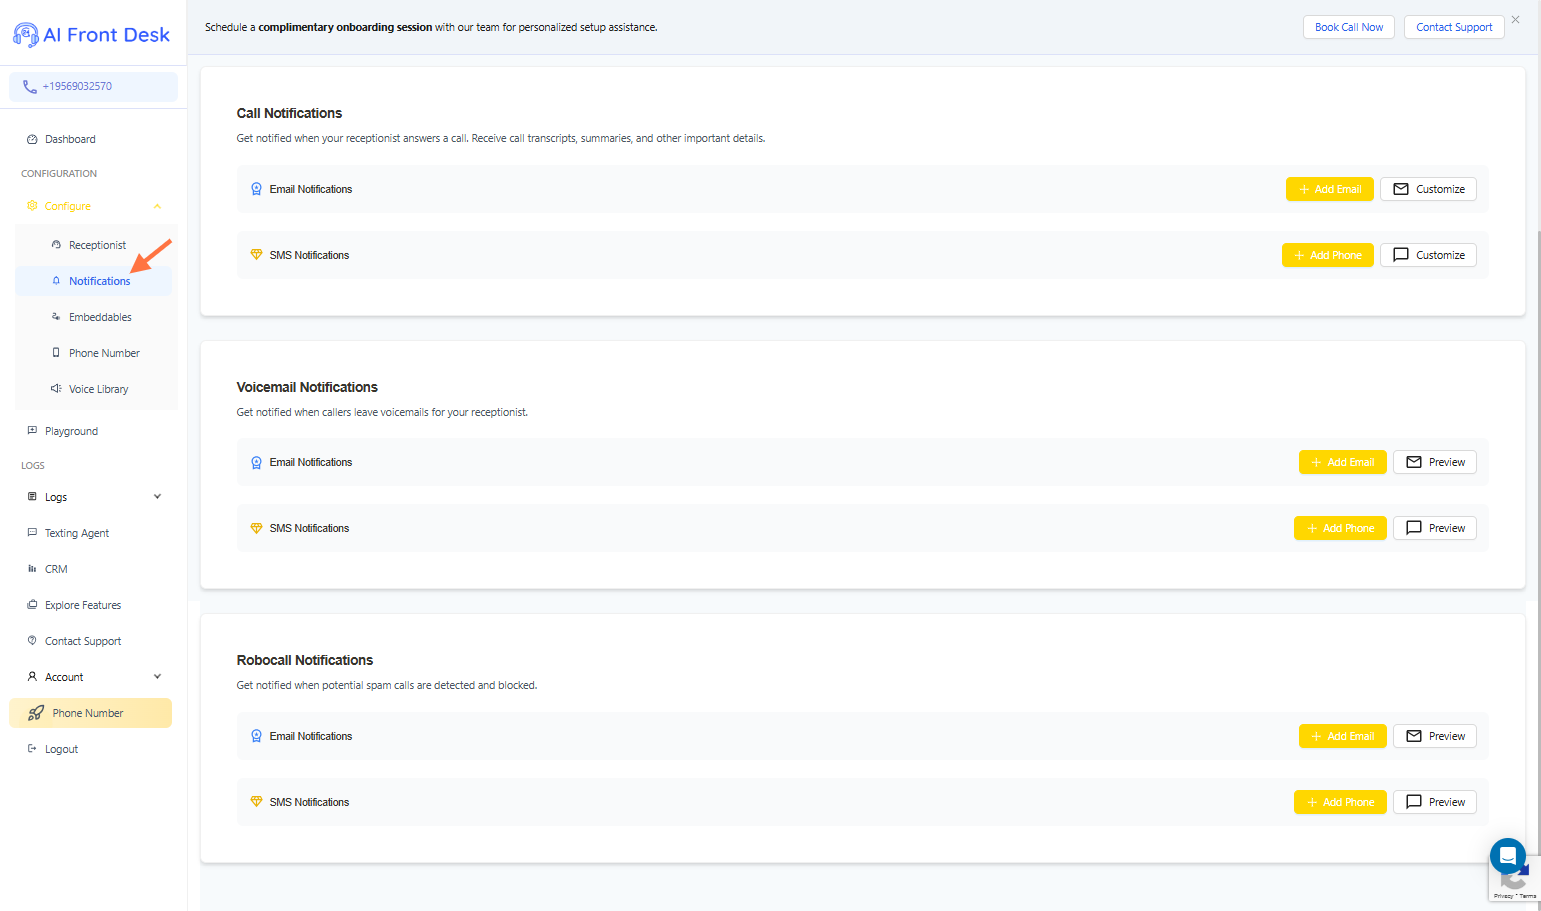The width and height of the screenshot is (1541, 911).
Task: Collapse the Configure menu chevron
Action: [157, 206]
